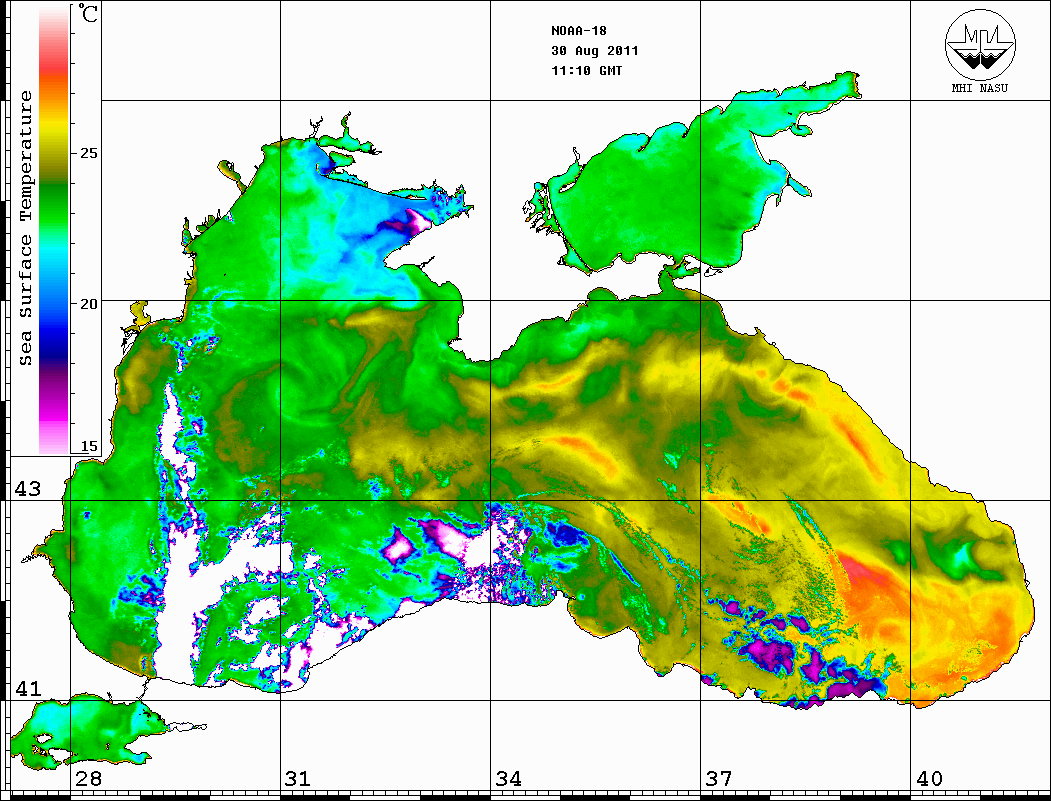
Task: Click longitude label '31'
Action: [298, 779]
